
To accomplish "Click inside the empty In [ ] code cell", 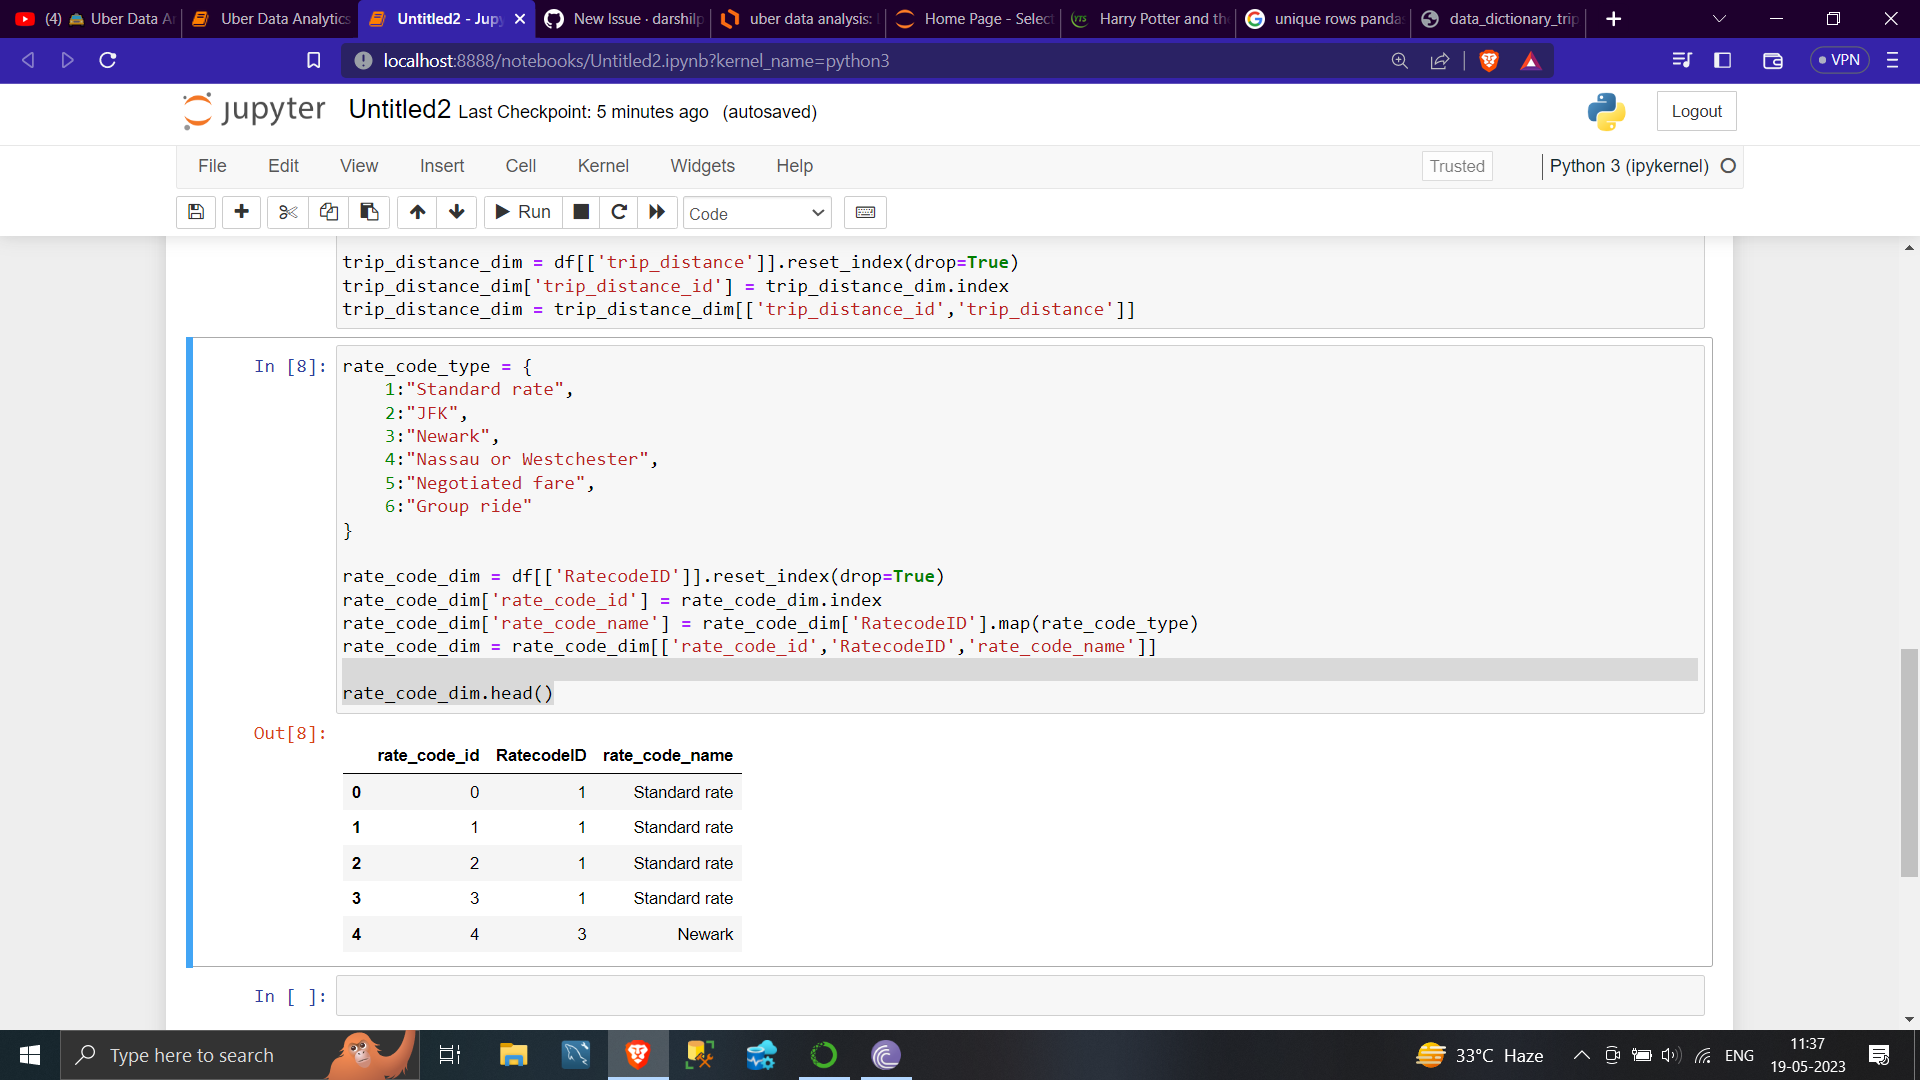I will click(x=700, y=995).
